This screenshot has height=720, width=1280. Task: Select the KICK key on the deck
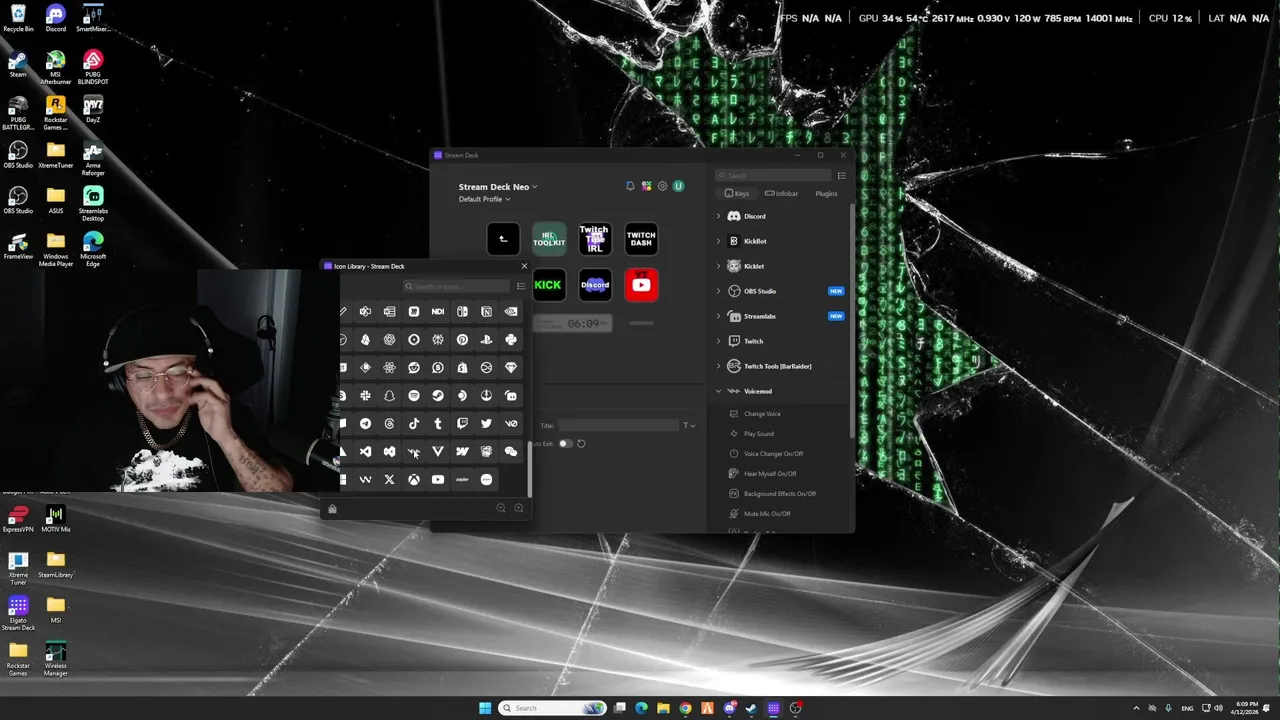pyautogui.click(x=548, y=285)
